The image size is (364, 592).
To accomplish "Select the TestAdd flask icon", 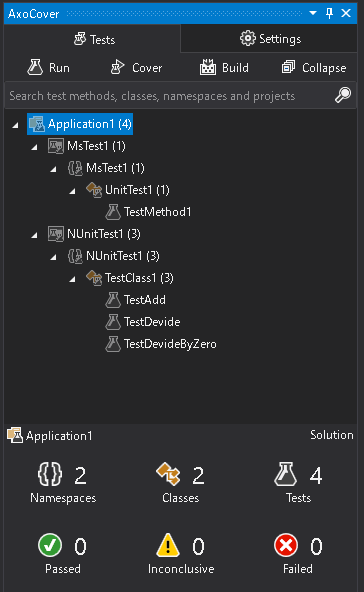I will point(113,300).
